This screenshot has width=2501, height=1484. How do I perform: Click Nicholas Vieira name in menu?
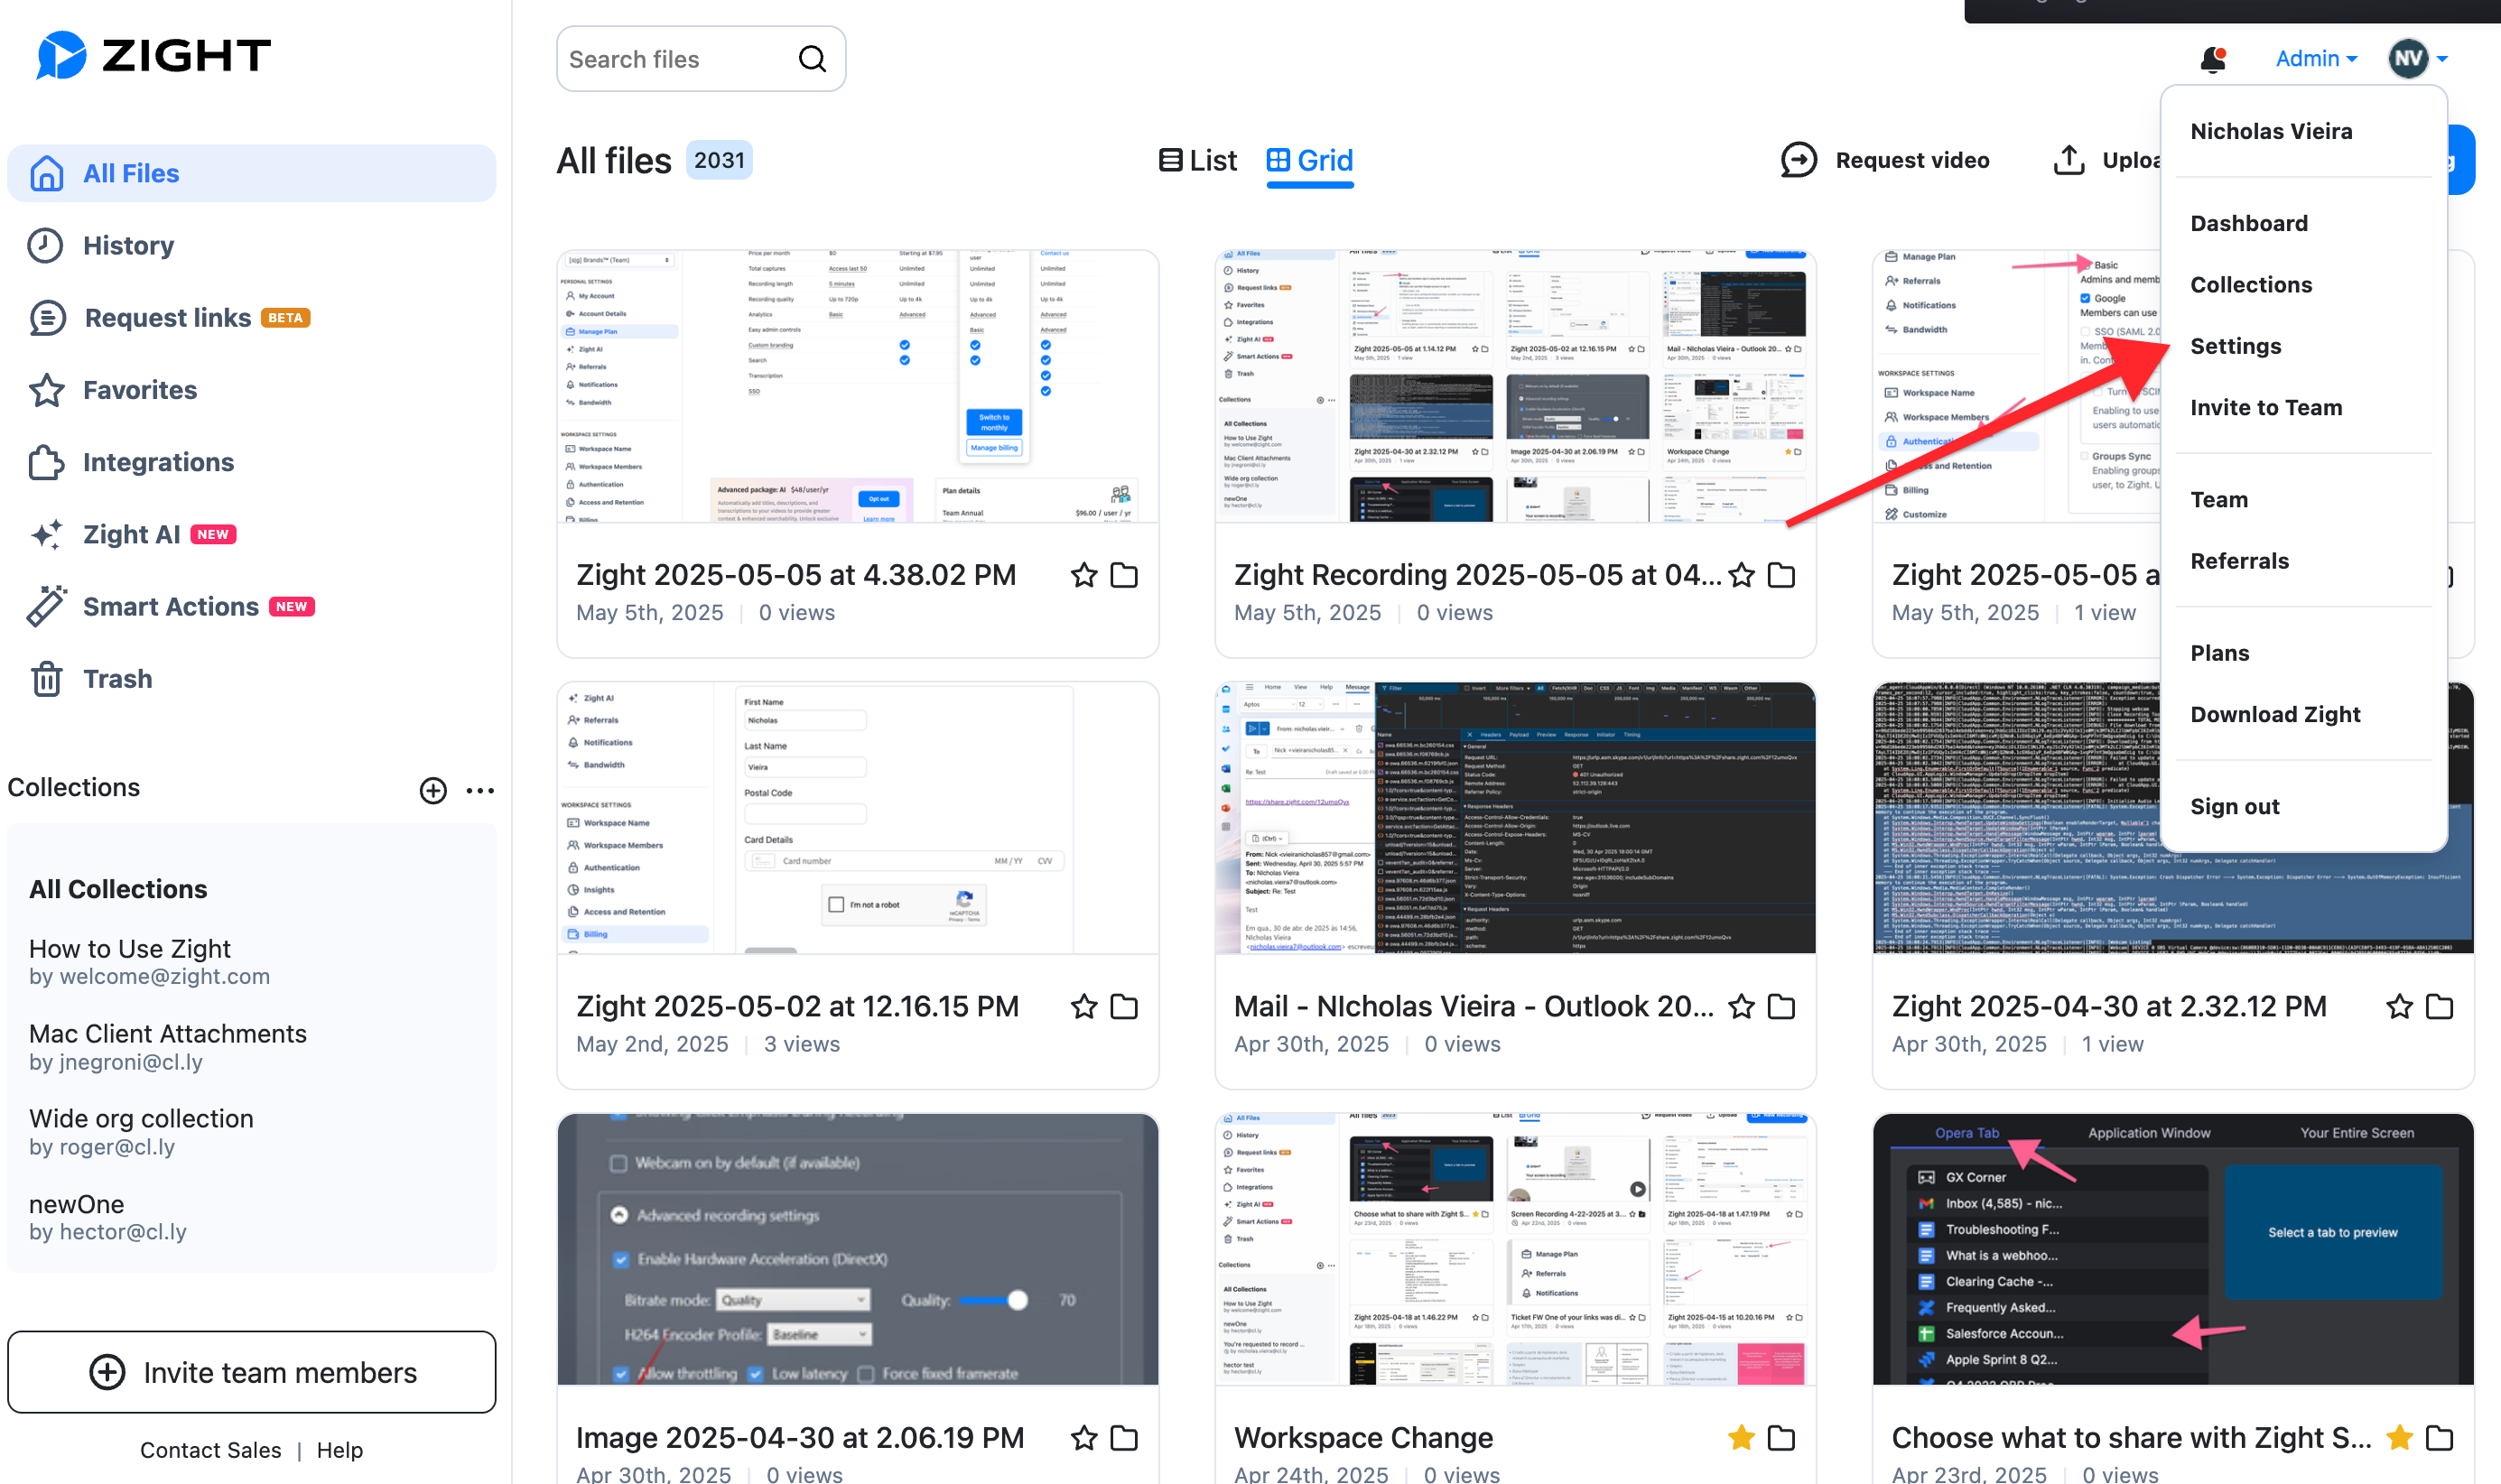[x=2271, y=131]
